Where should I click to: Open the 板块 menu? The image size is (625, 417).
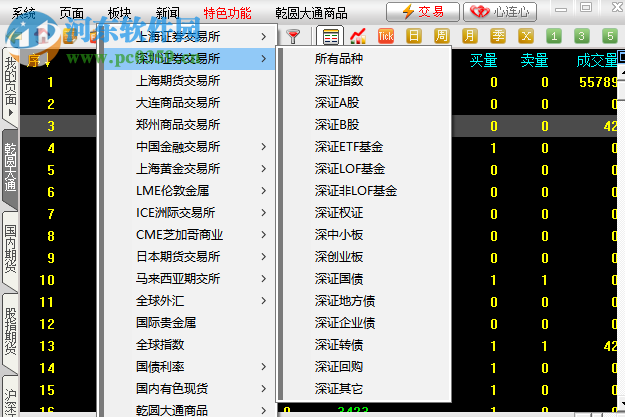coord(120,13)
